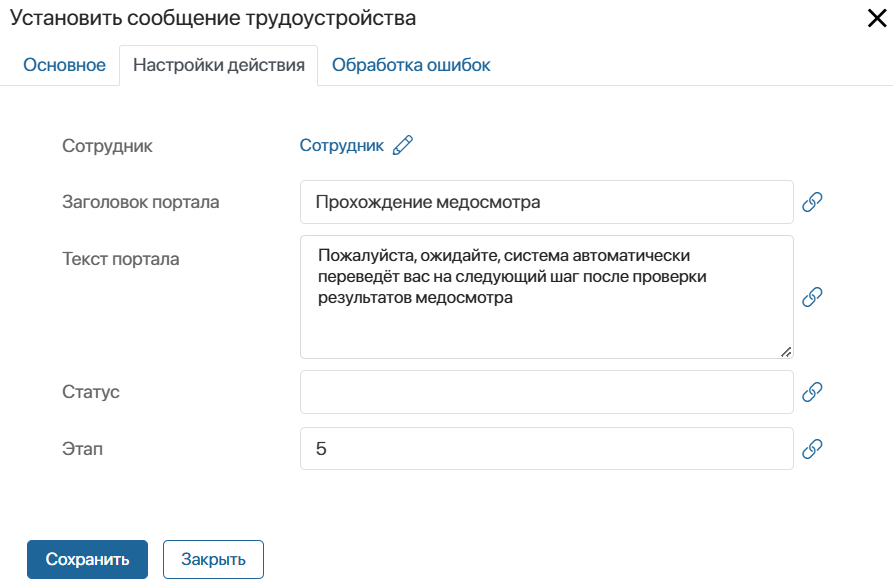
Task: Click the Этап input containing 5
Action: 547,449
